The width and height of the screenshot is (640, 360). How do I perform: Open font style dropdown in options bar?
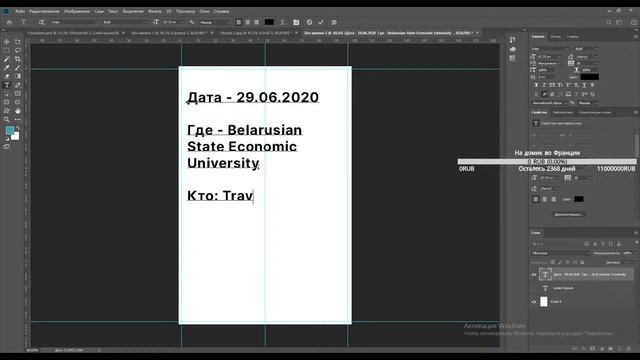[x=124, y=22]
